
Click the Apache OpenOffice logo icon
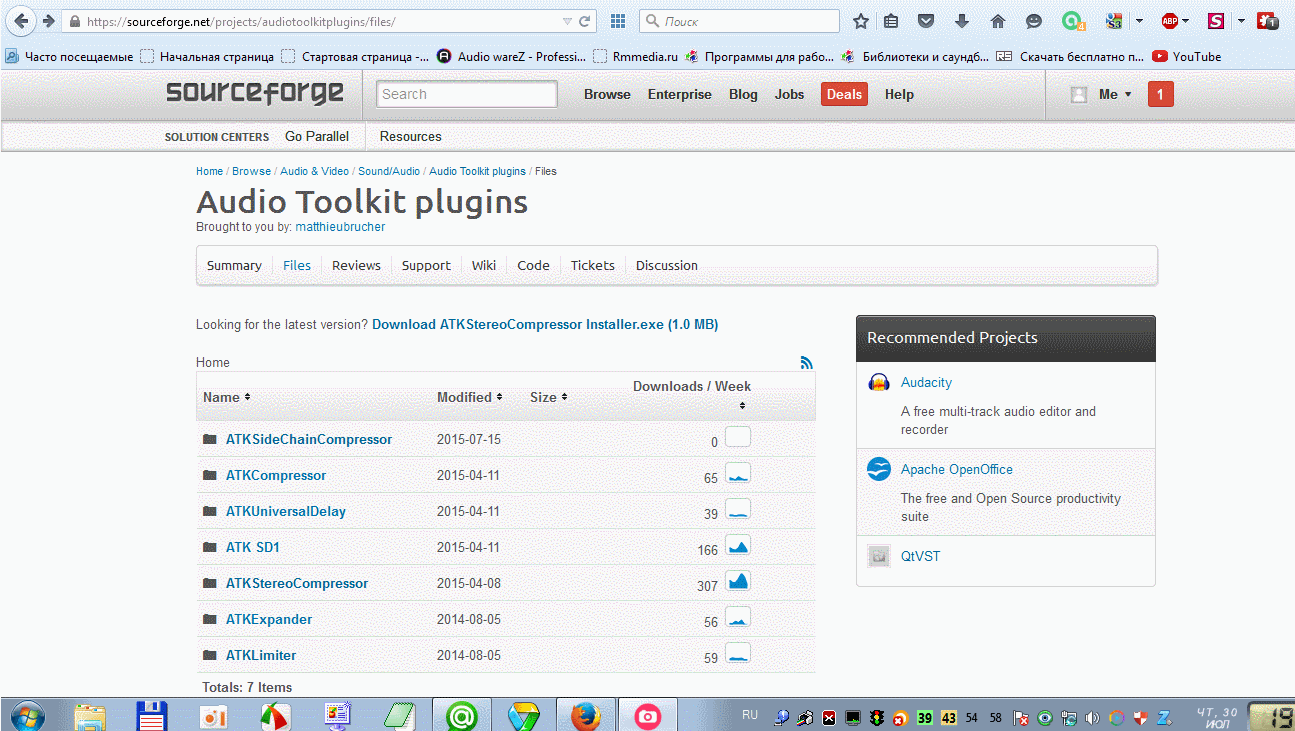[879, 470]
